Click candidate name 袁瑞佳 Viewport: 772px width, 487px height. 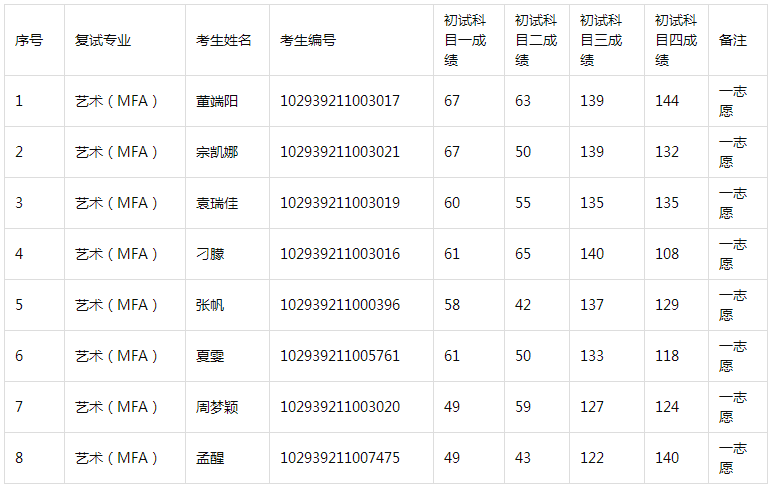point(217,203)
